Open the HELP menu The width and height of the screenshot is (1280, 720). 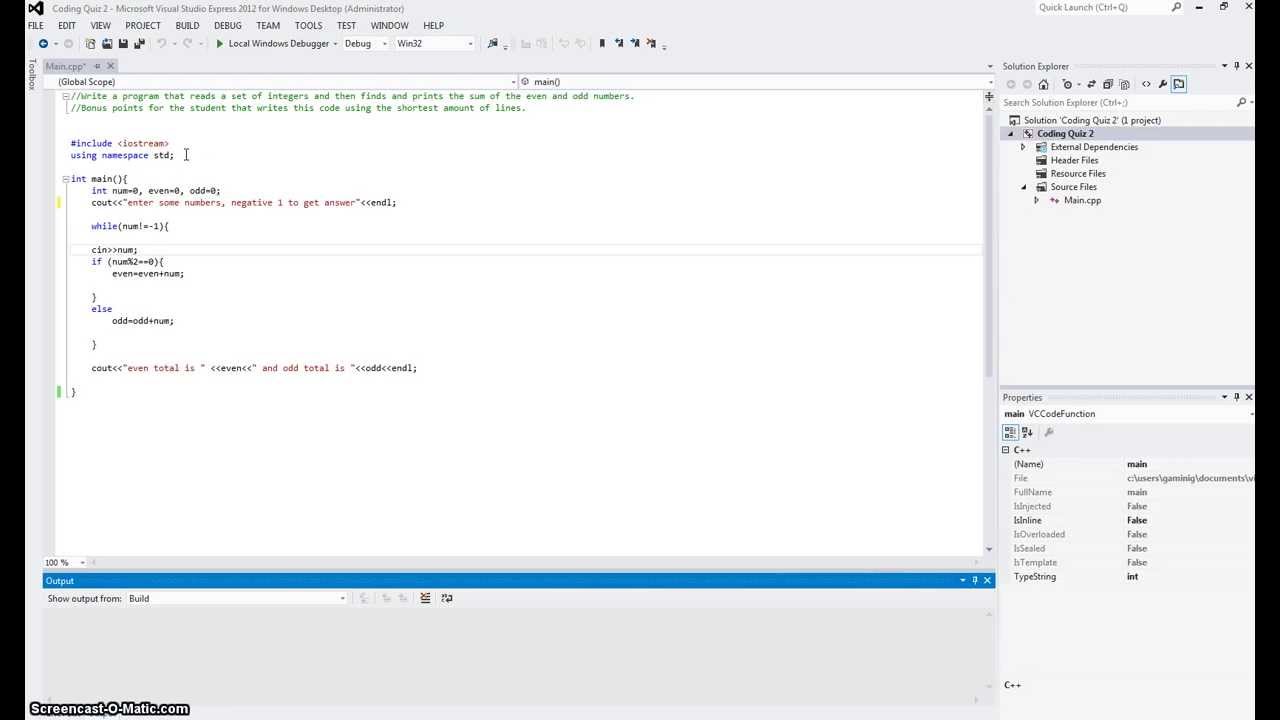(433, 25)
